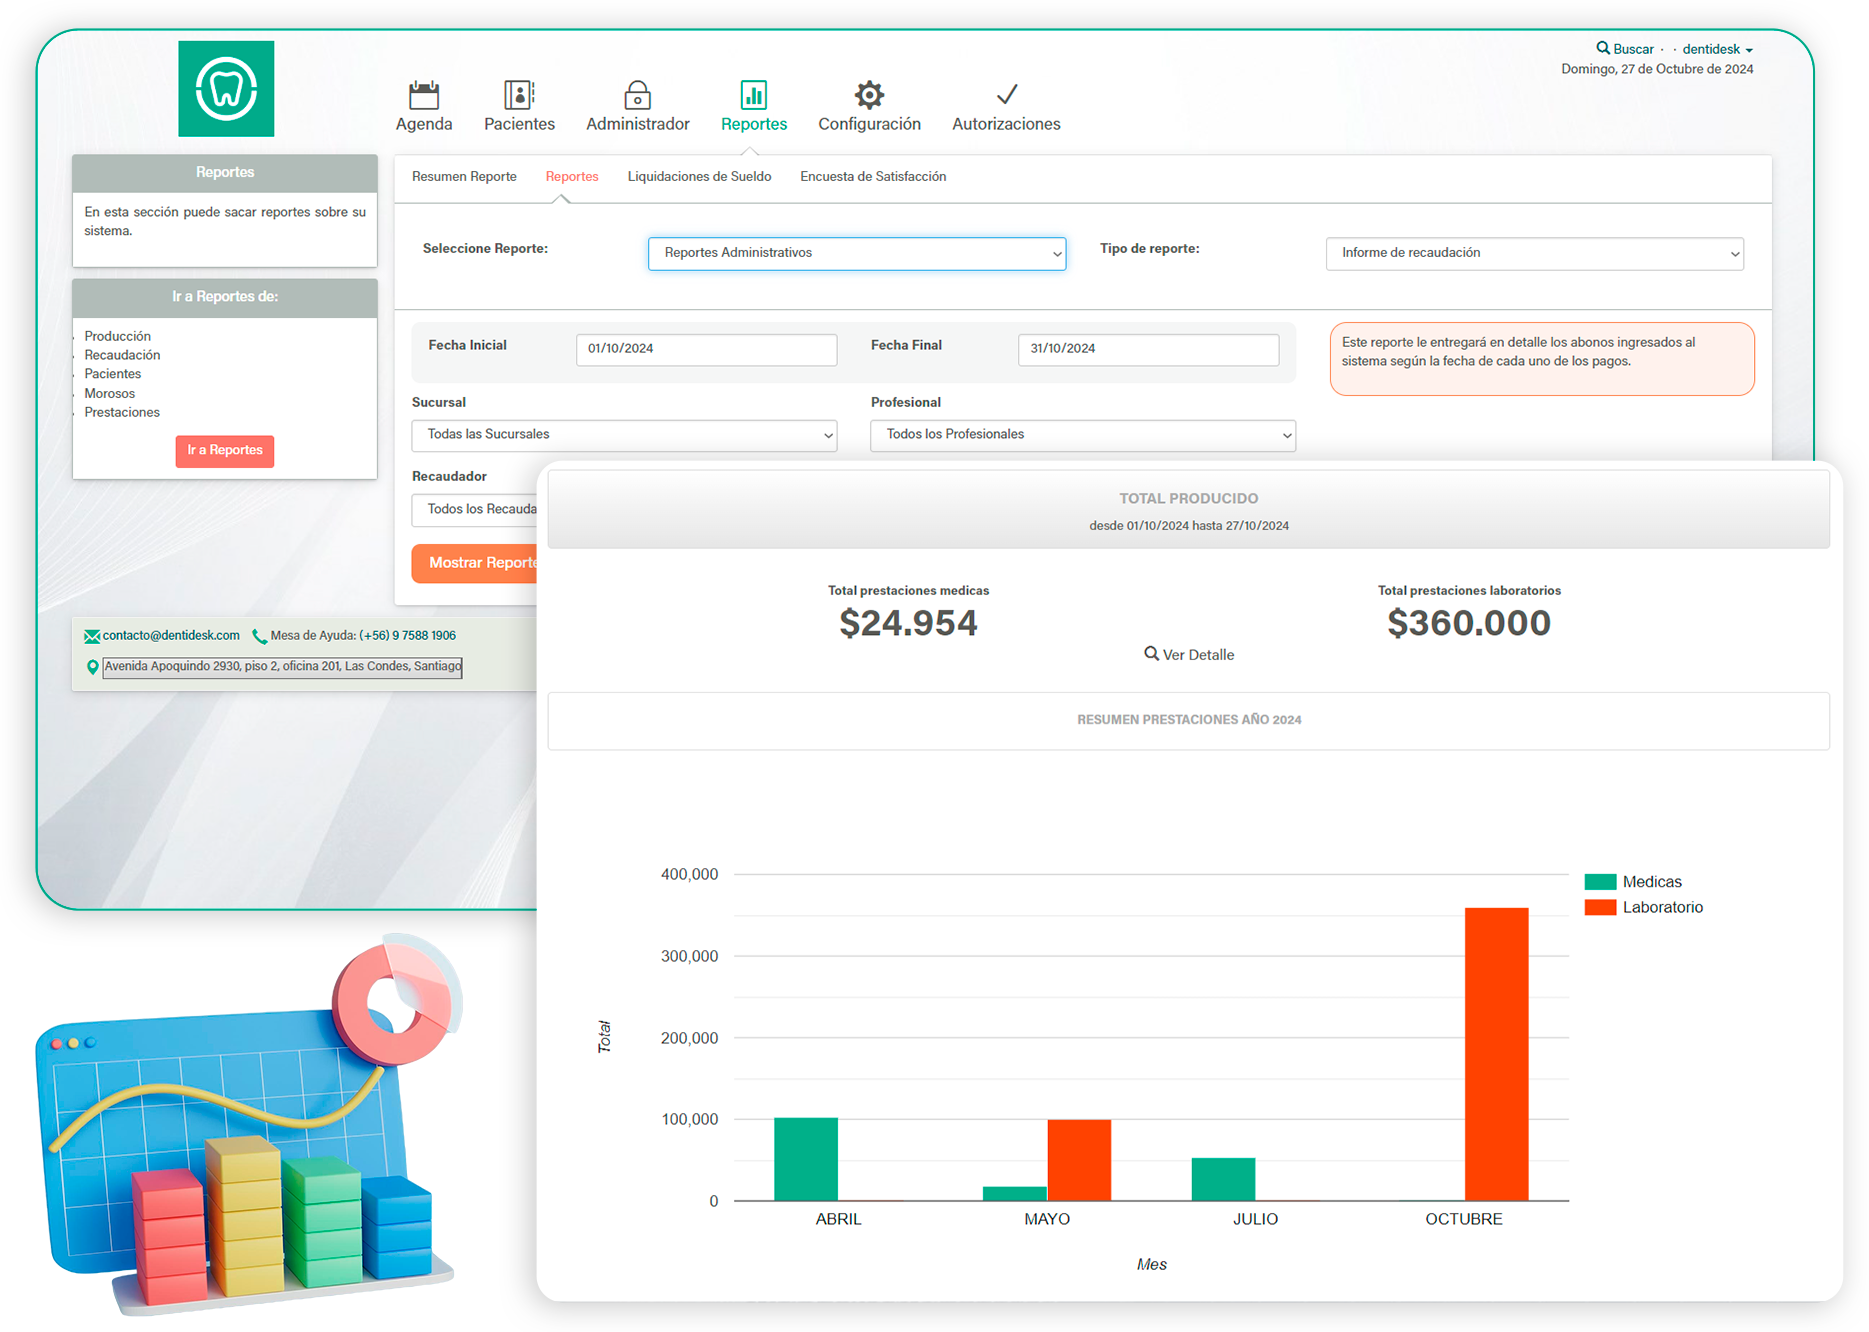1869x1332 pixels.
Task: Select the Reportes bar chart icon
Action: [x=753, y=96]
